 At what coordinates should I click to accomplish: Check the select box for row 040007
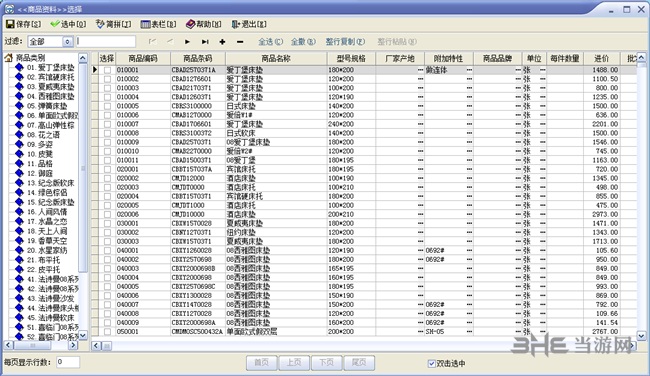[107, 305]
